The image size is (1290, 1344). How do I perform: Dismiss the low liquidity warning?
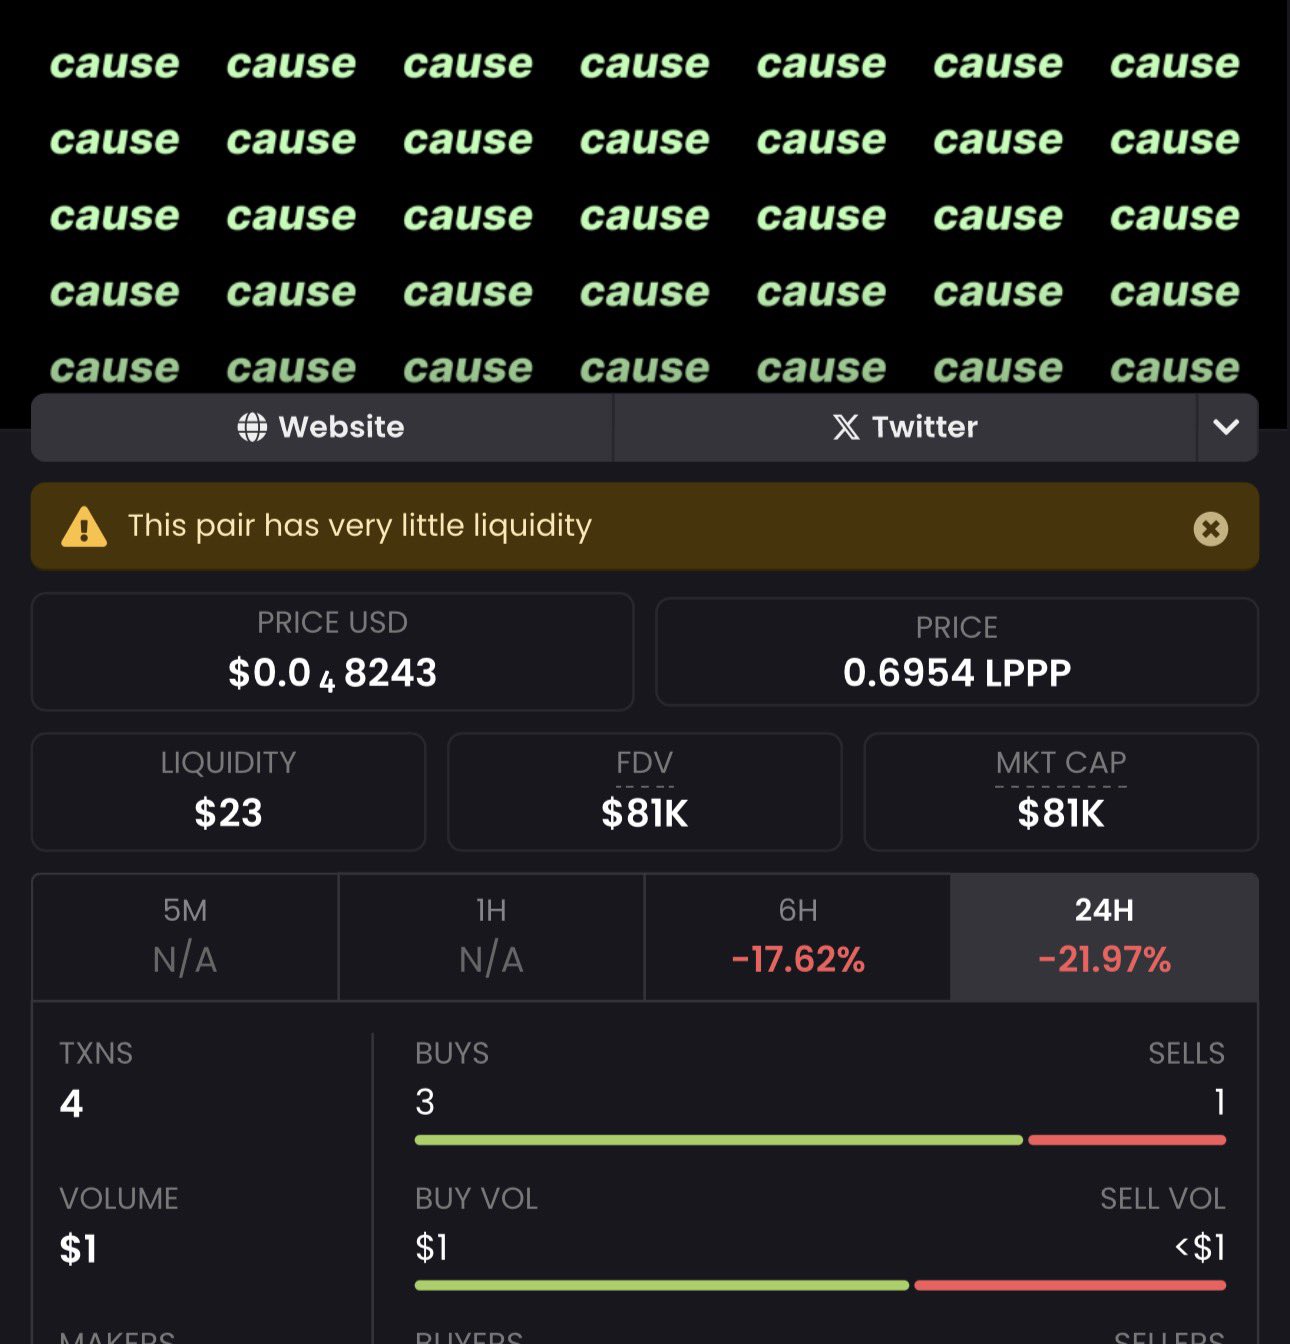click(1210, 528)
